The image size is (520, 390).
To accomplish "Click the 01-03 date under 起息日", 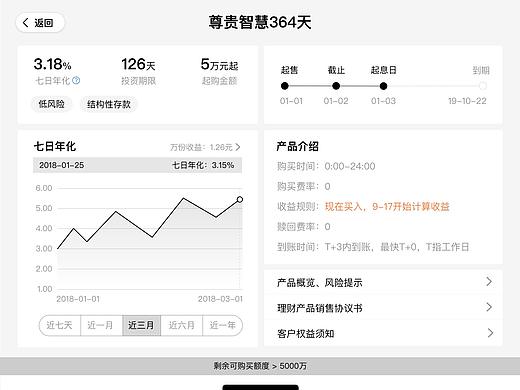I will (383, 101).
